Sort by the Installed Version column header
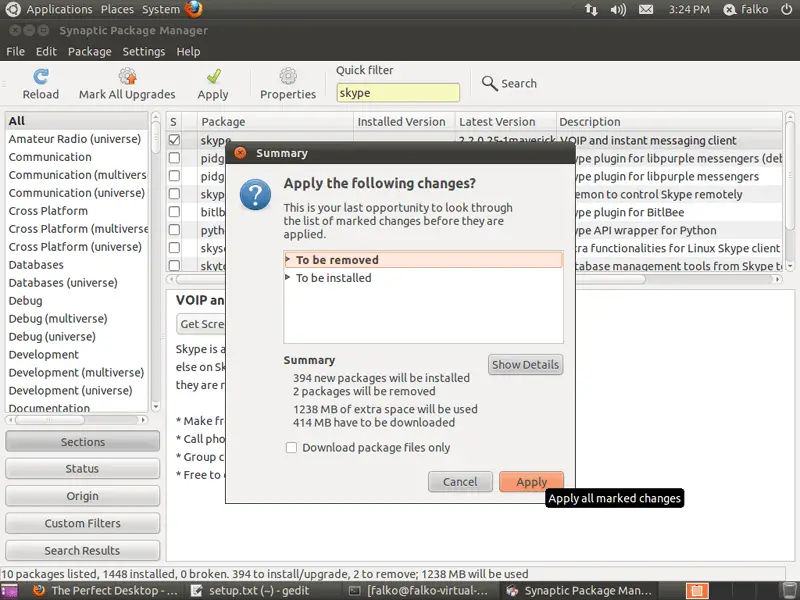Screen dimensions: 800x600 click(404, 121)
